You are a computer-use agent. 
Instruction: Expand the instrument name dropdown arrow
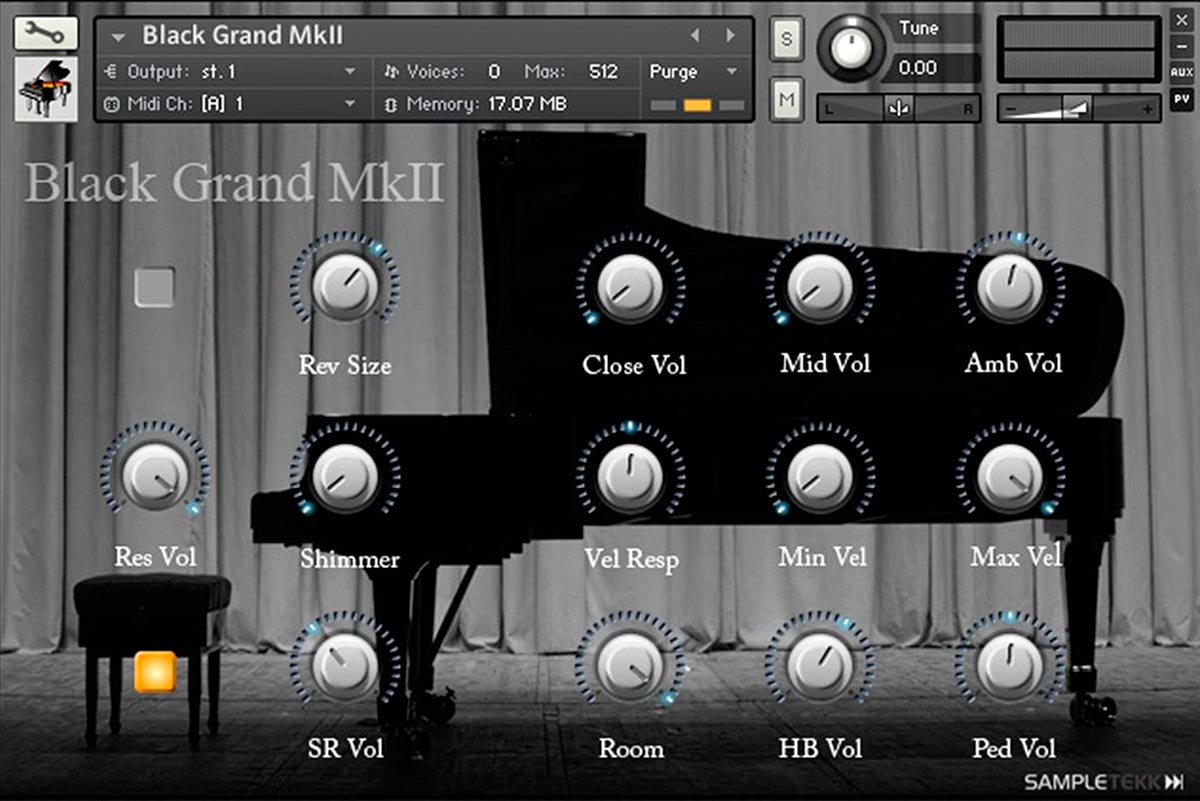(x=119, y=37)
